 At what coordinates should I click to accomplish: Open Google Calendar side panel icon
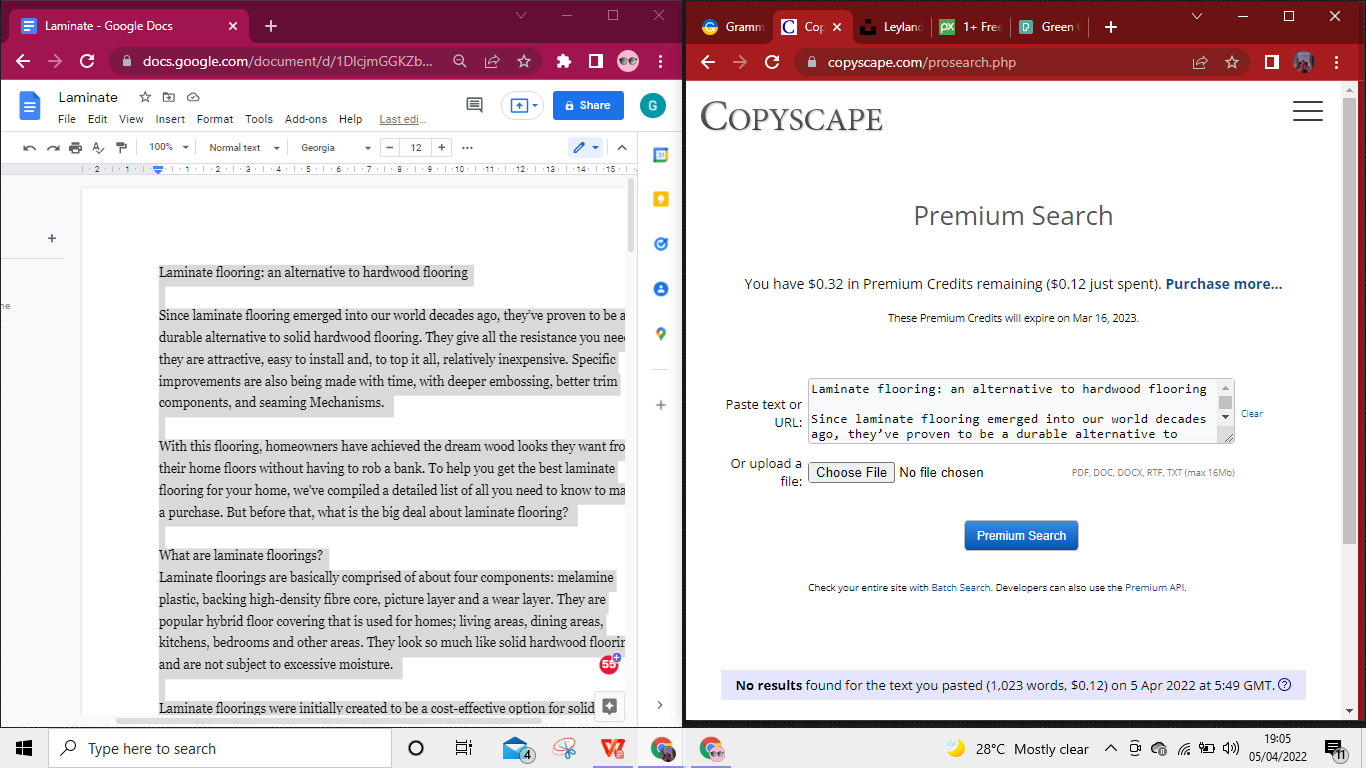[660, 155]
